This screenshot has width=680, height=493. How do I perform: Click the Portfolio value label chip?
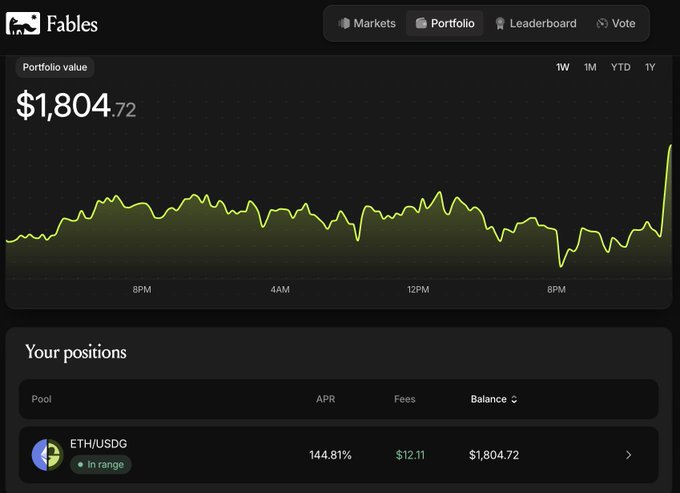[55, 67]
